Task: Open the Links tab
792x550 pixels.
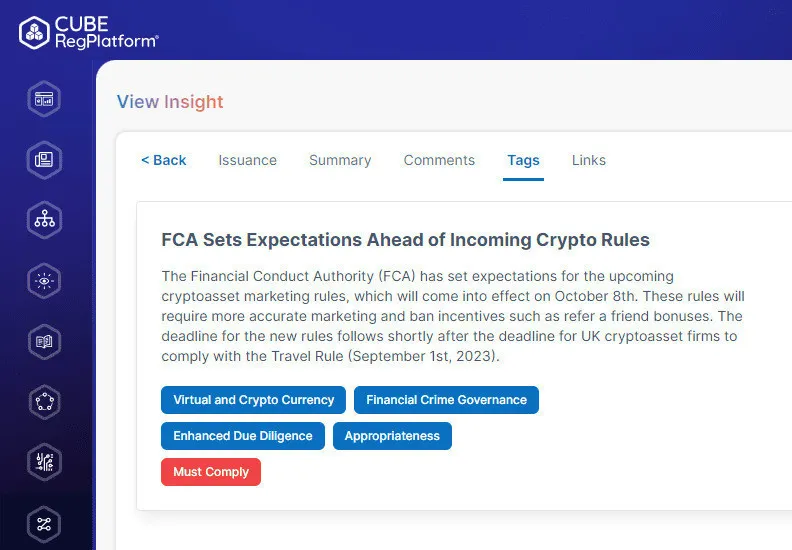Action: (589, 160)
